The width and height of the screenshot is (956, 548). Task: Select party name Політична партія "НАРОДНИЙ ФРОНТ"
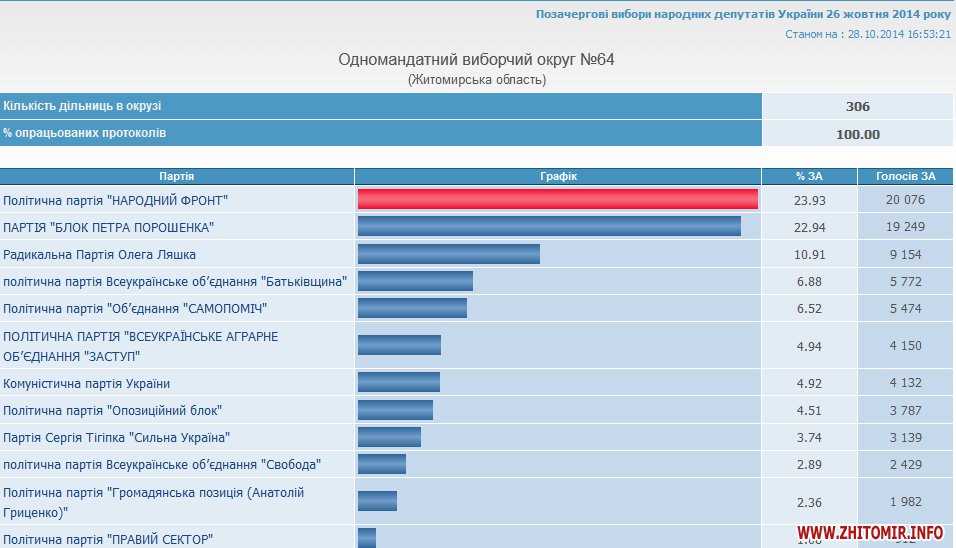(116, 200)
